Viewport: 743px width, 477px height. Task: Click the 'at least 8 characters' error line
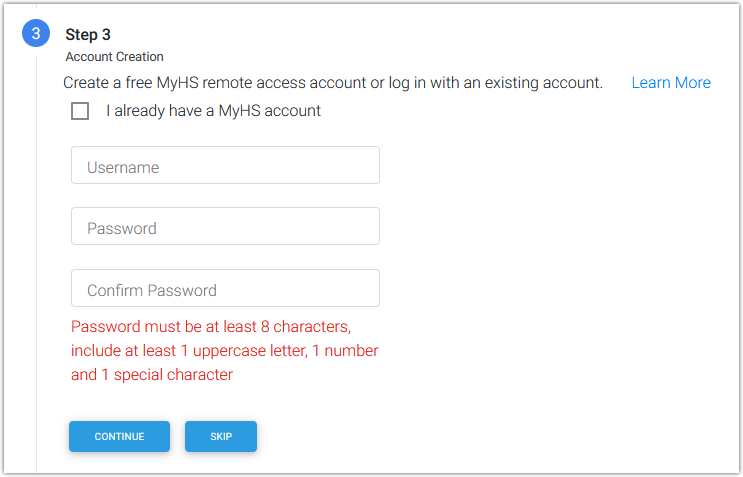[x=211, y=327]
